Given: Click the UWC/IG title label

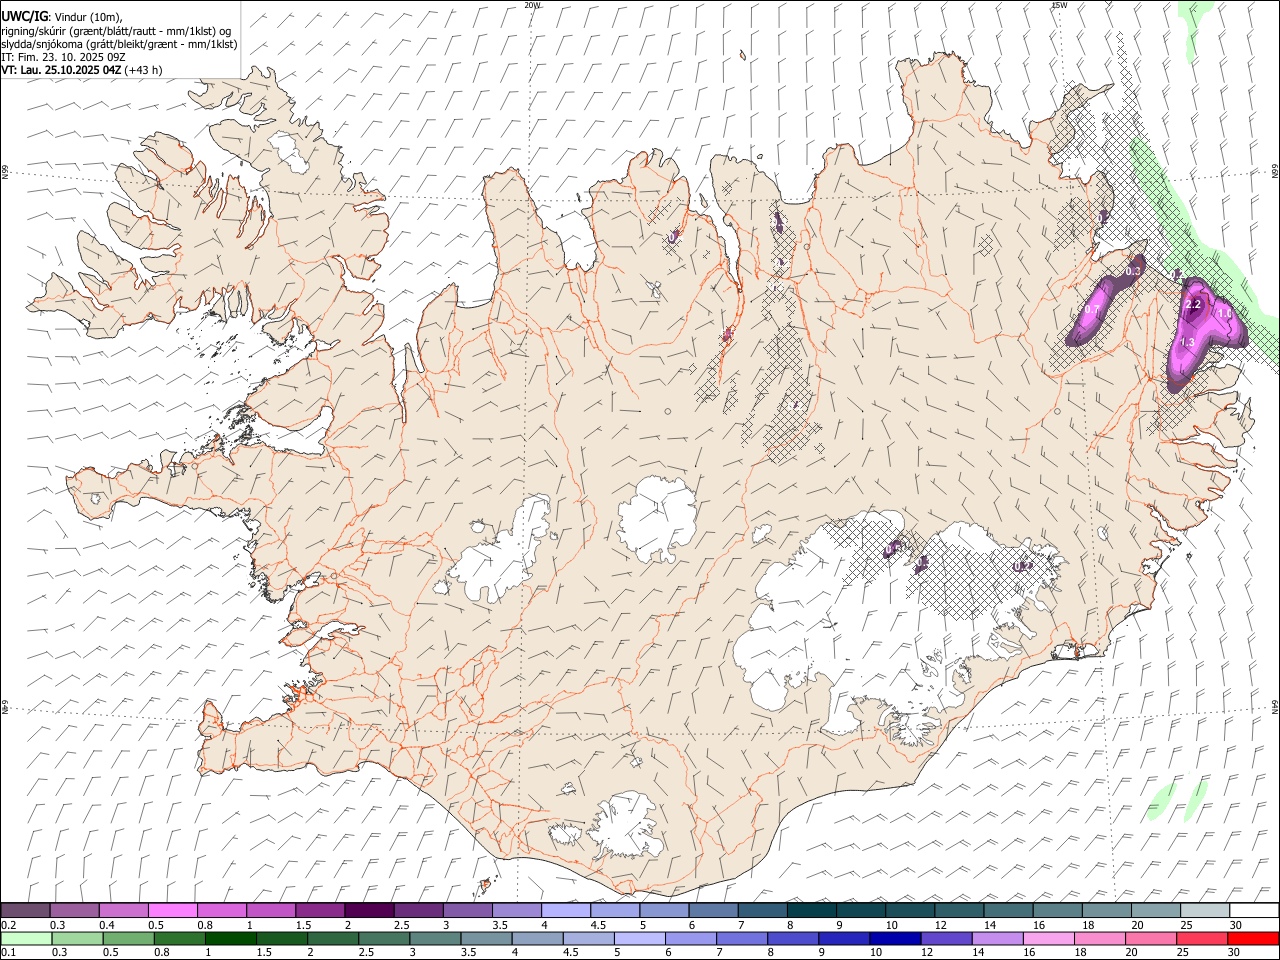Looking at the screenshot, I should [x=25, y=16].
